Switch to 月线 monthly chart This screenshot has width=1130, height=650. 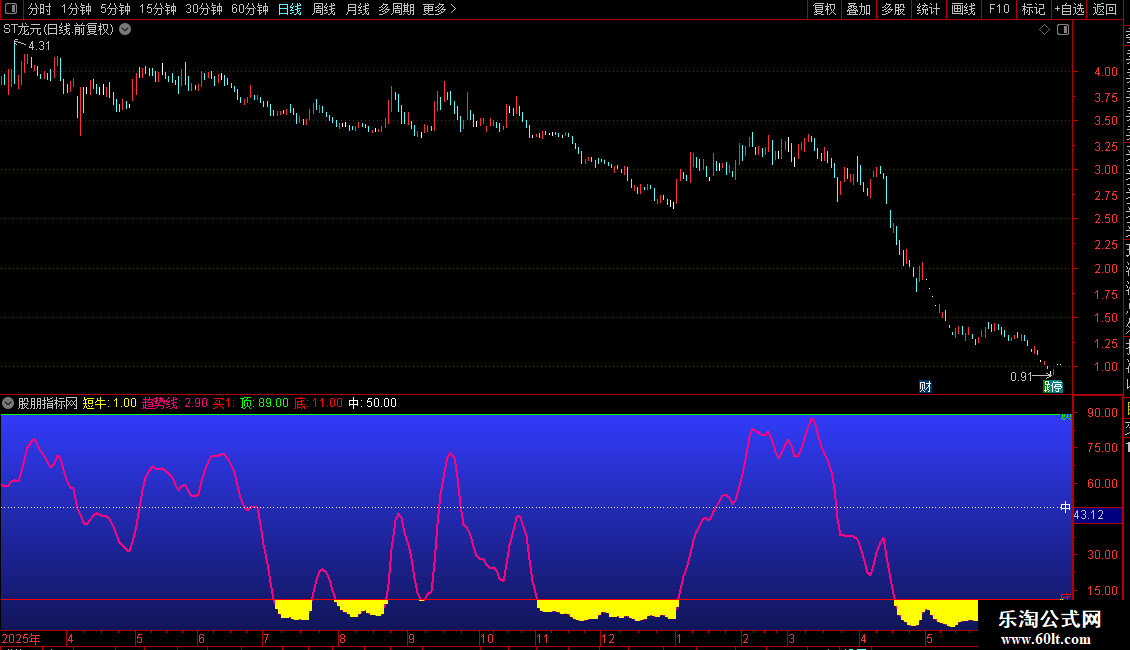coord(357,9)
